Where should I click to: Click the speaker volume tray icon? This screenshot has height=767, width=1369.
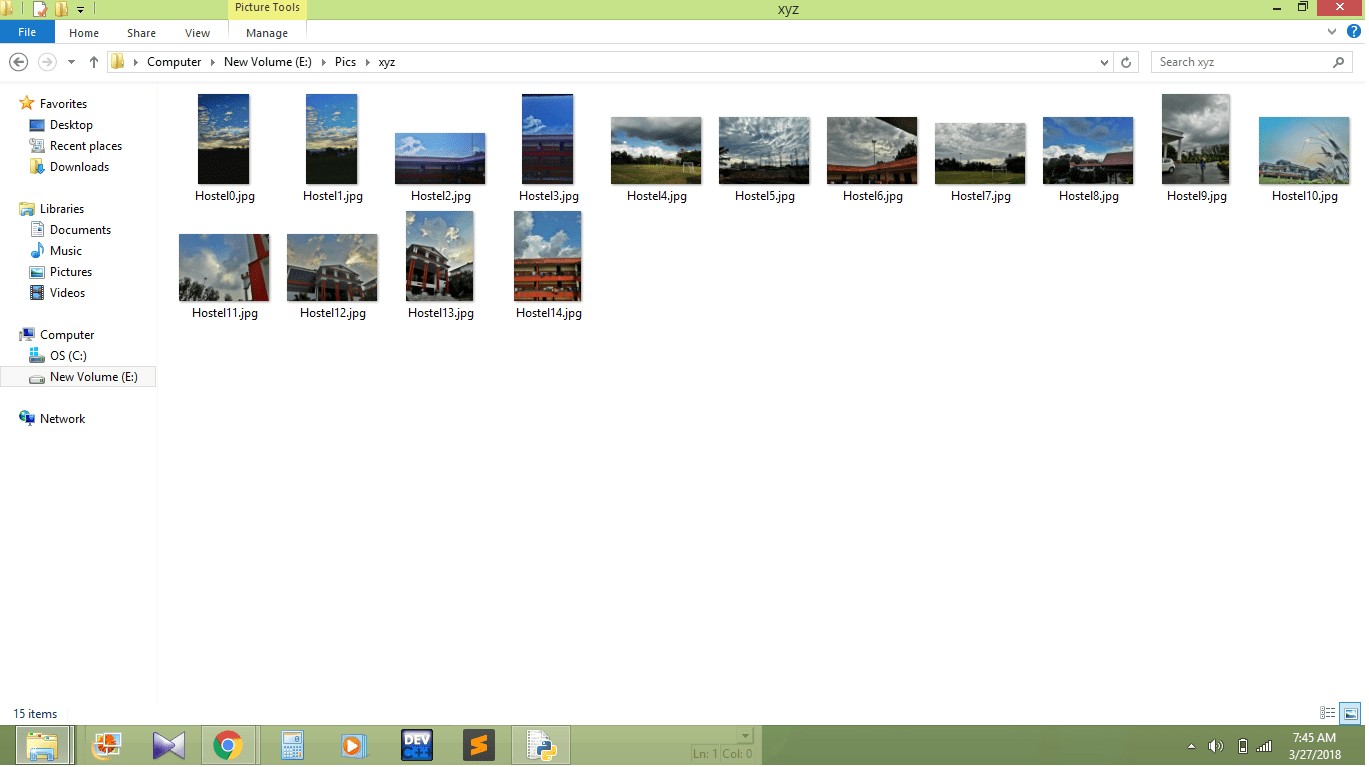tap(1216, 746)
